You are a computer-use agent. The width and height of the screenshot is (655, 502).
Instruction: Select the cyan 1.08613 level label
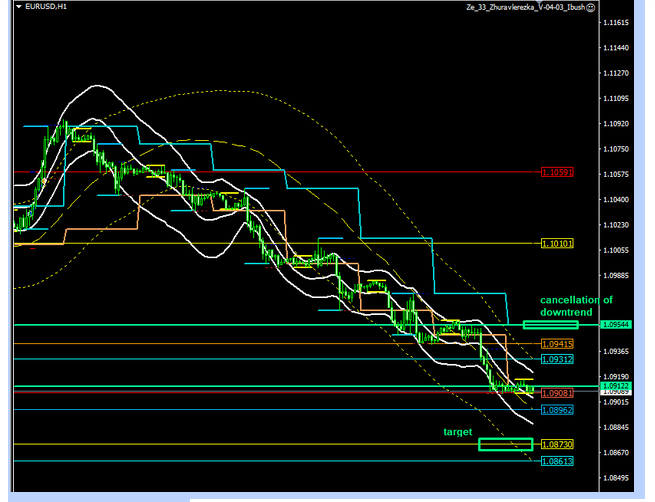point(556,461)
